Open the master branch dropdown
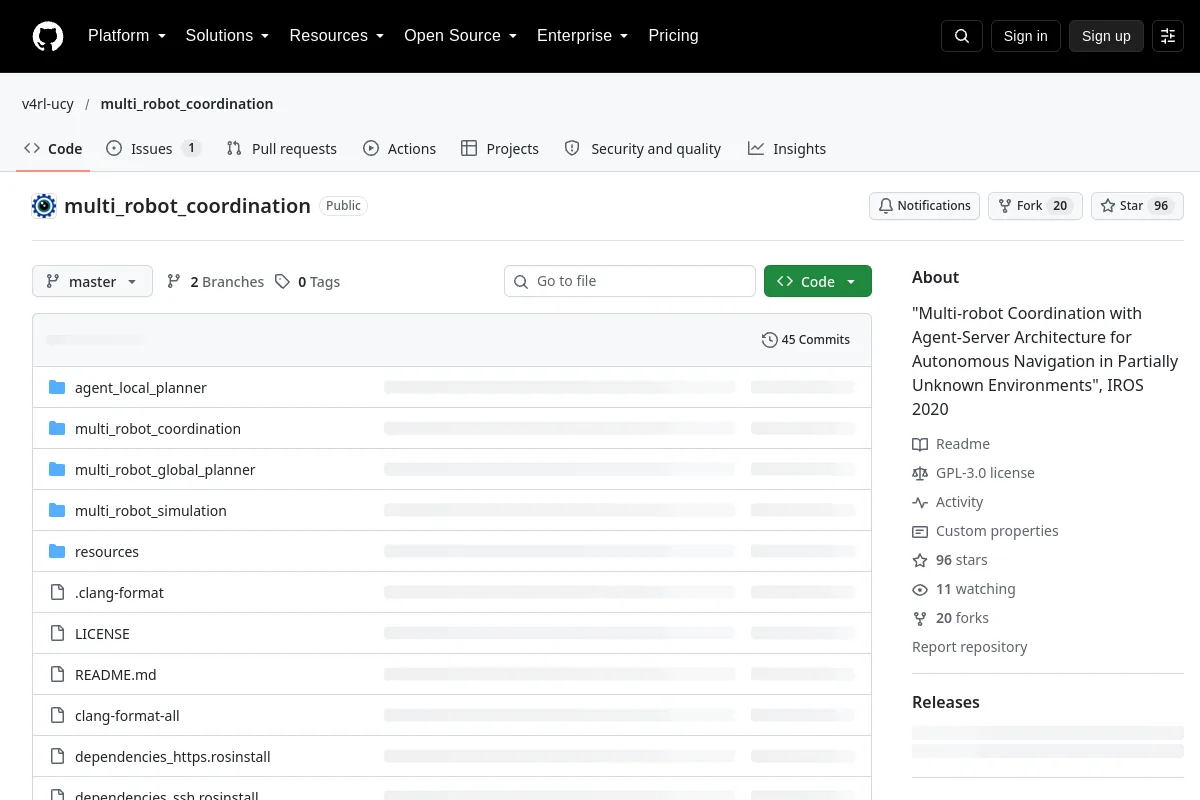Image resolution: width=1200 pixels, height=800 pixels. click(x=92, y=282)
